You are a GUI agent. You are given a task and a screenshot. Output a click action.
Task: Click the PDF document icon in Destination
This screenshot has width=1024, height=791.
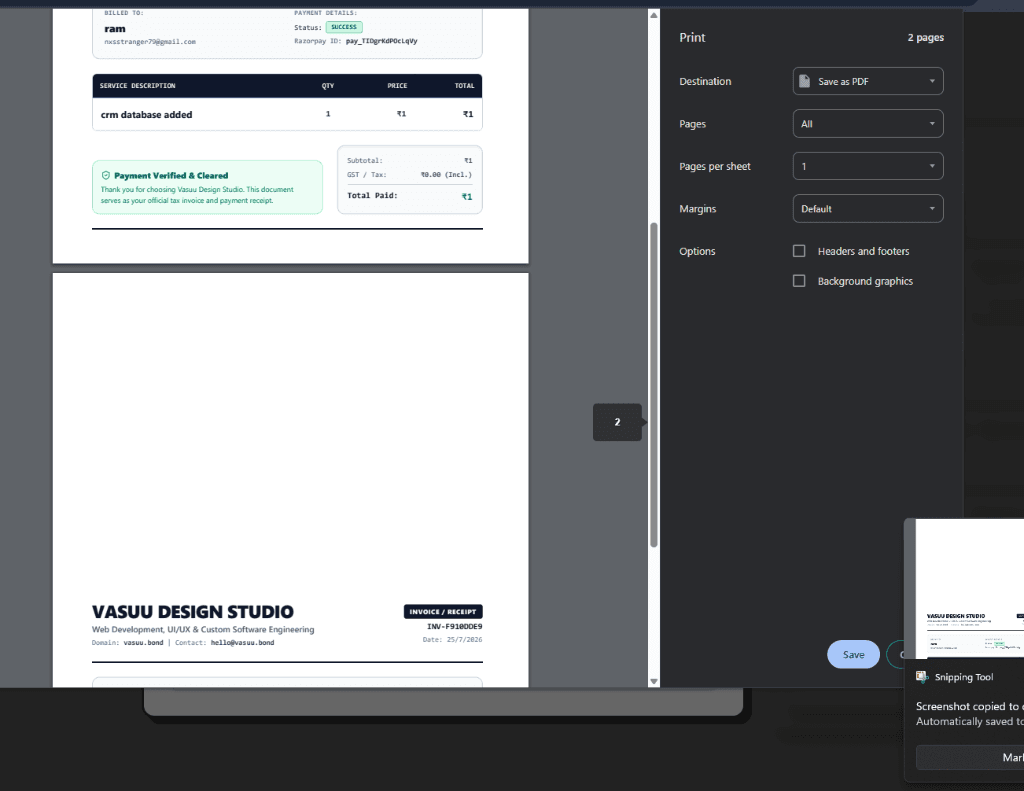coord(805,81)
